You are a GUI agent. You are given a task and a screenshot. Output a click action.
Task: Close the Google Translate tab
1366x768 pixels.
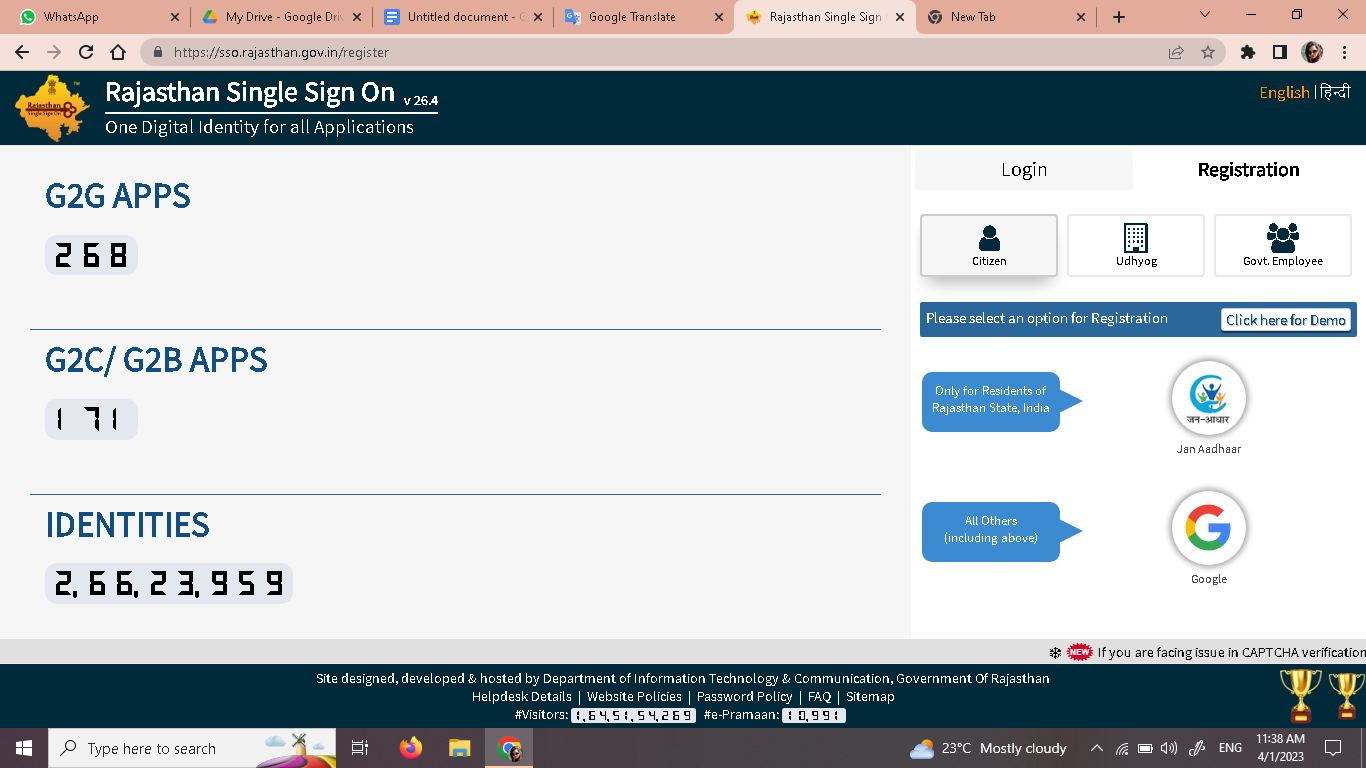tap(718, 17)
